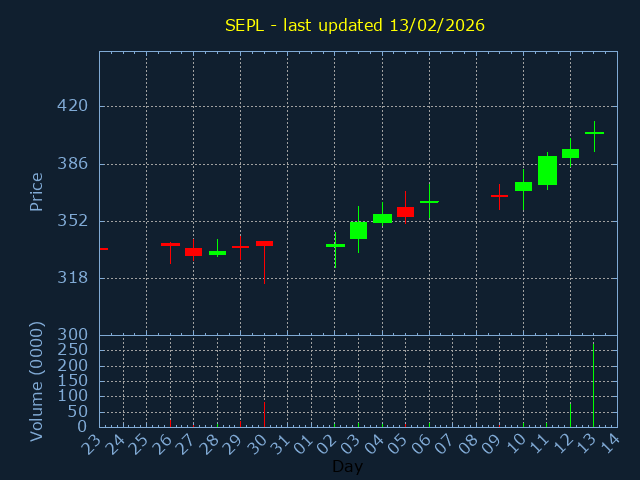Select the green doji candle on day 13
640x480 pixels.
(594, 133)
